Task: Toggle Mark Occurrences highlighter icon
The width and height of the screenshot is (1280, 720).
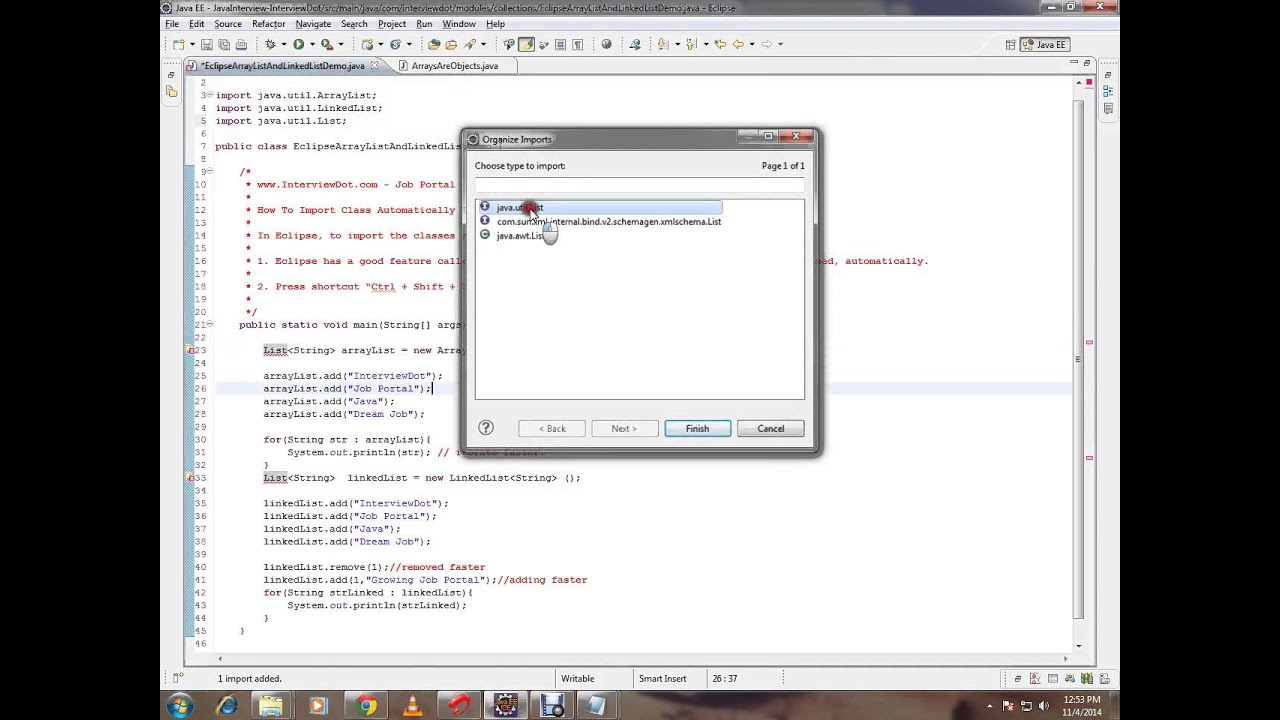Action: 526,44
